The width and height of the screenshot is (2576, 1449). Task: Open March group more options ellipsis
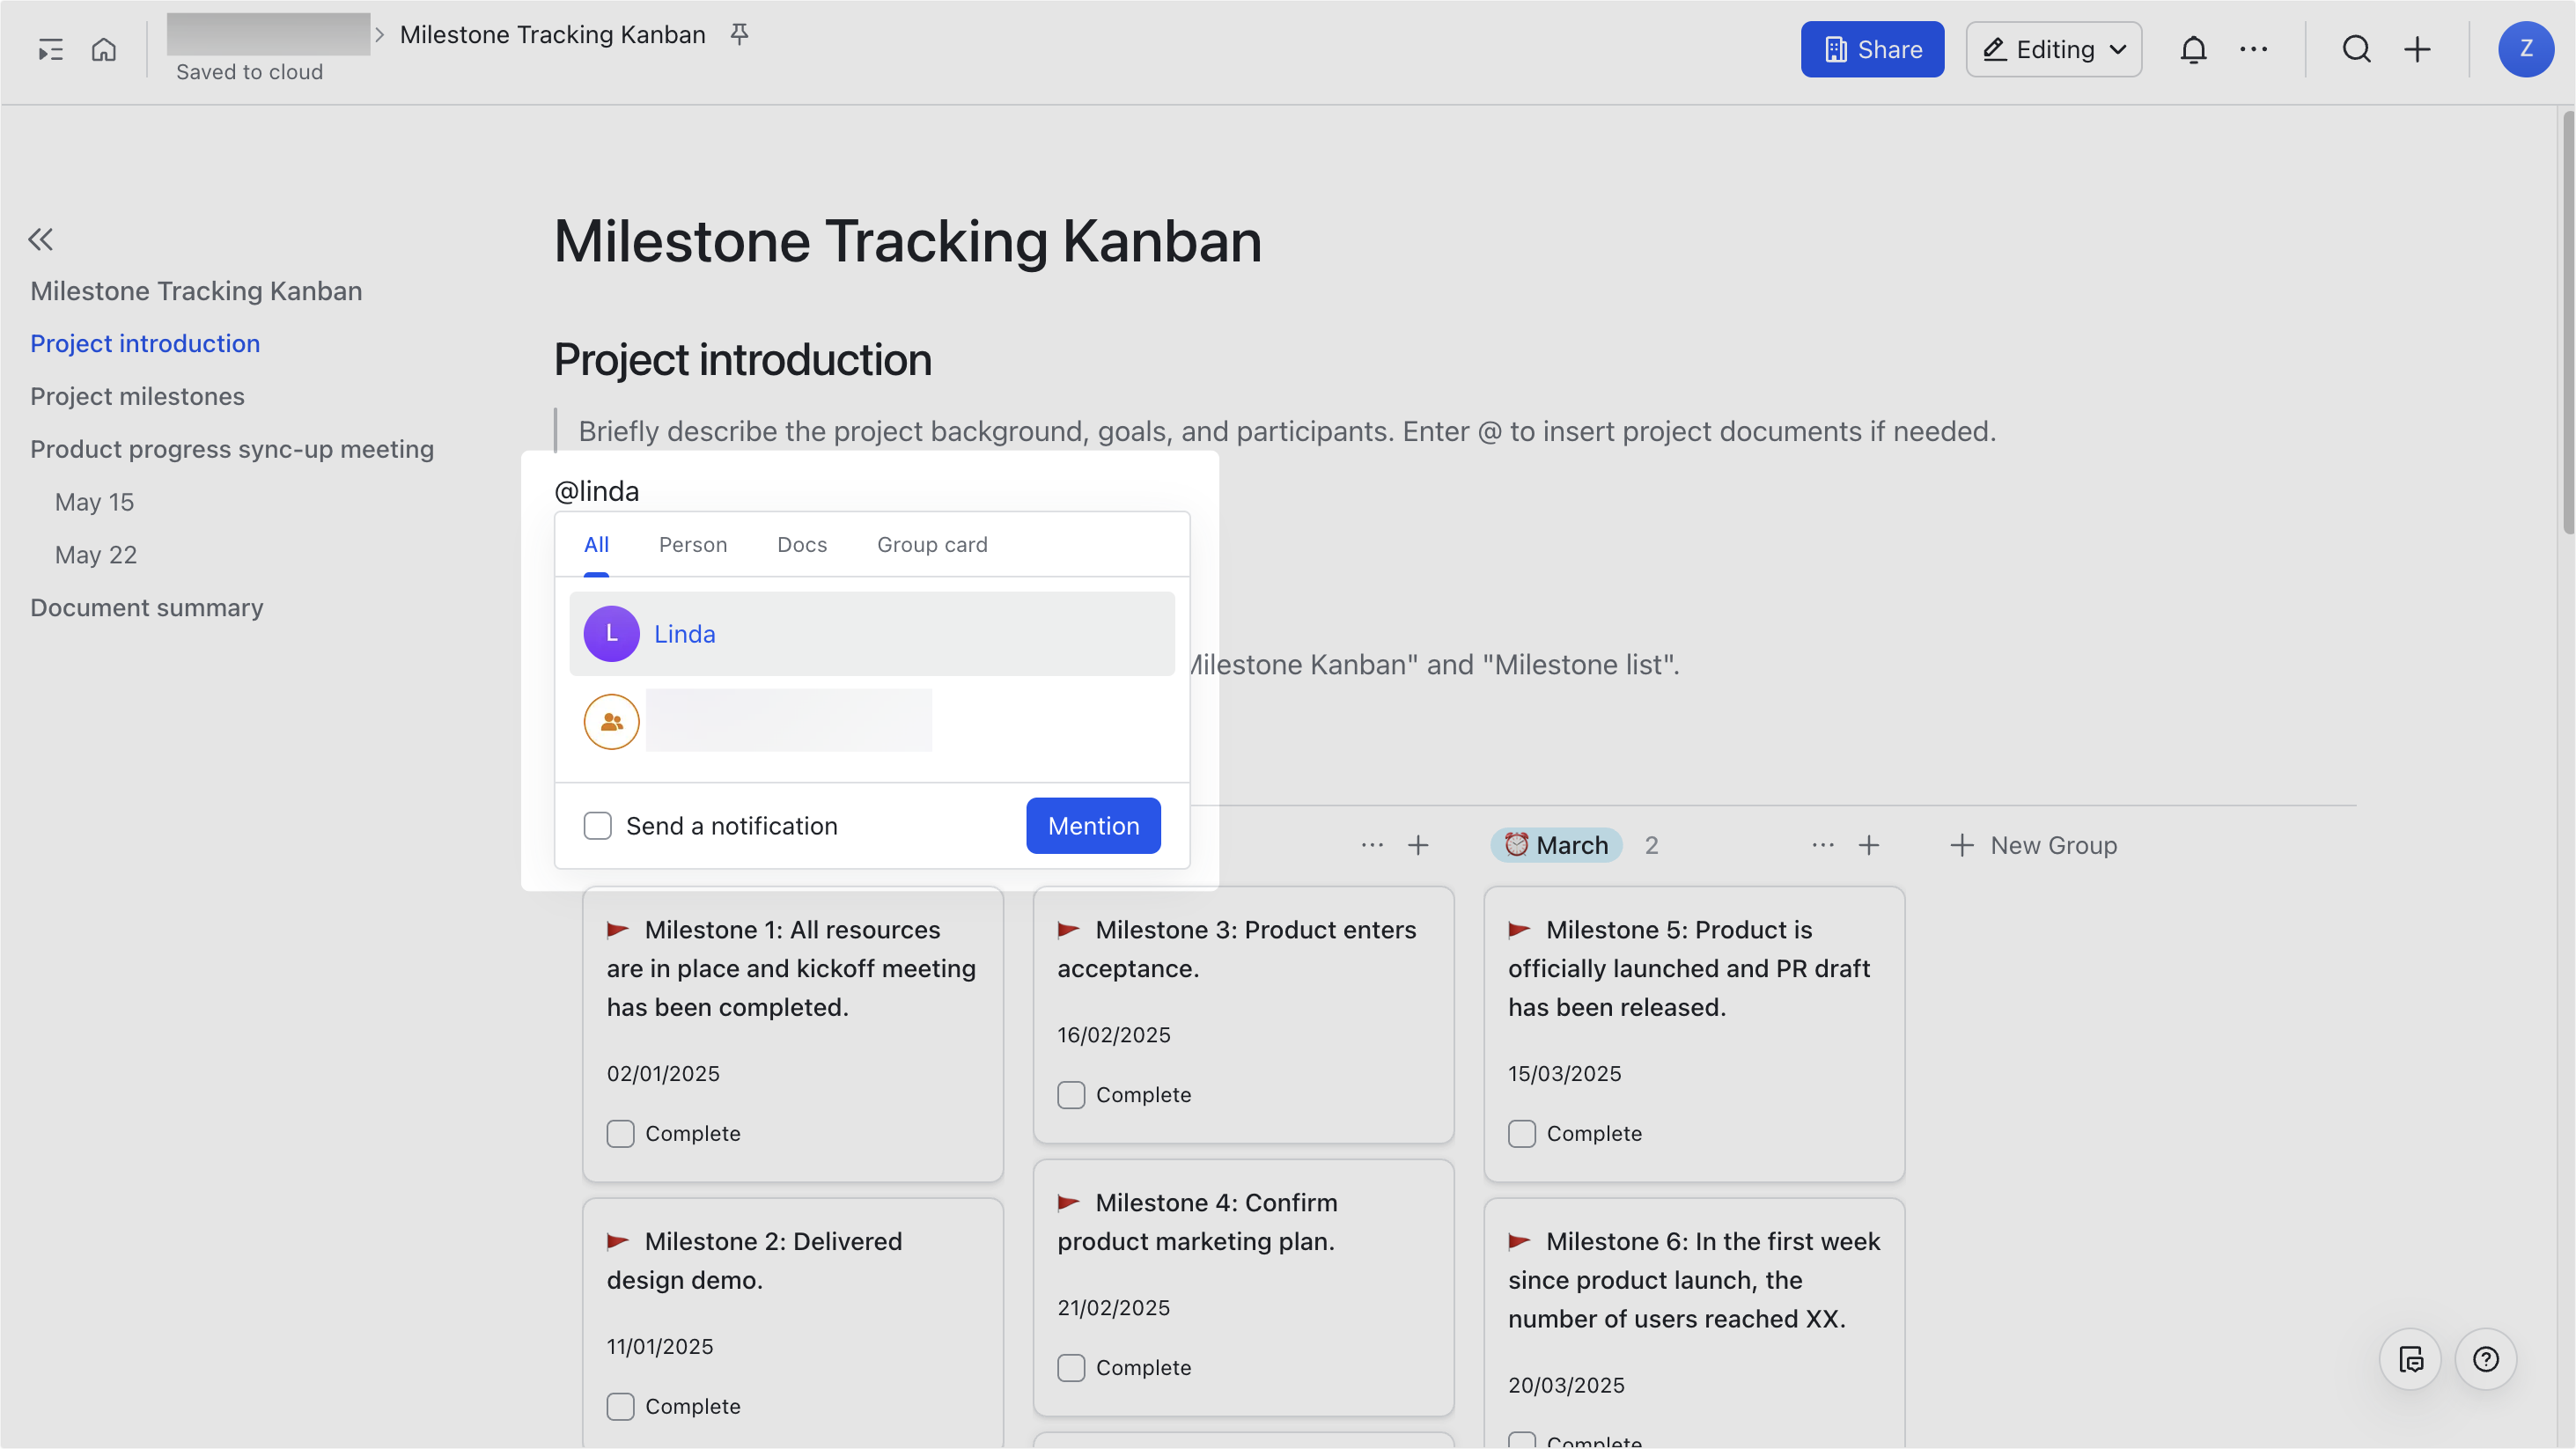(x=1823, y=845)
